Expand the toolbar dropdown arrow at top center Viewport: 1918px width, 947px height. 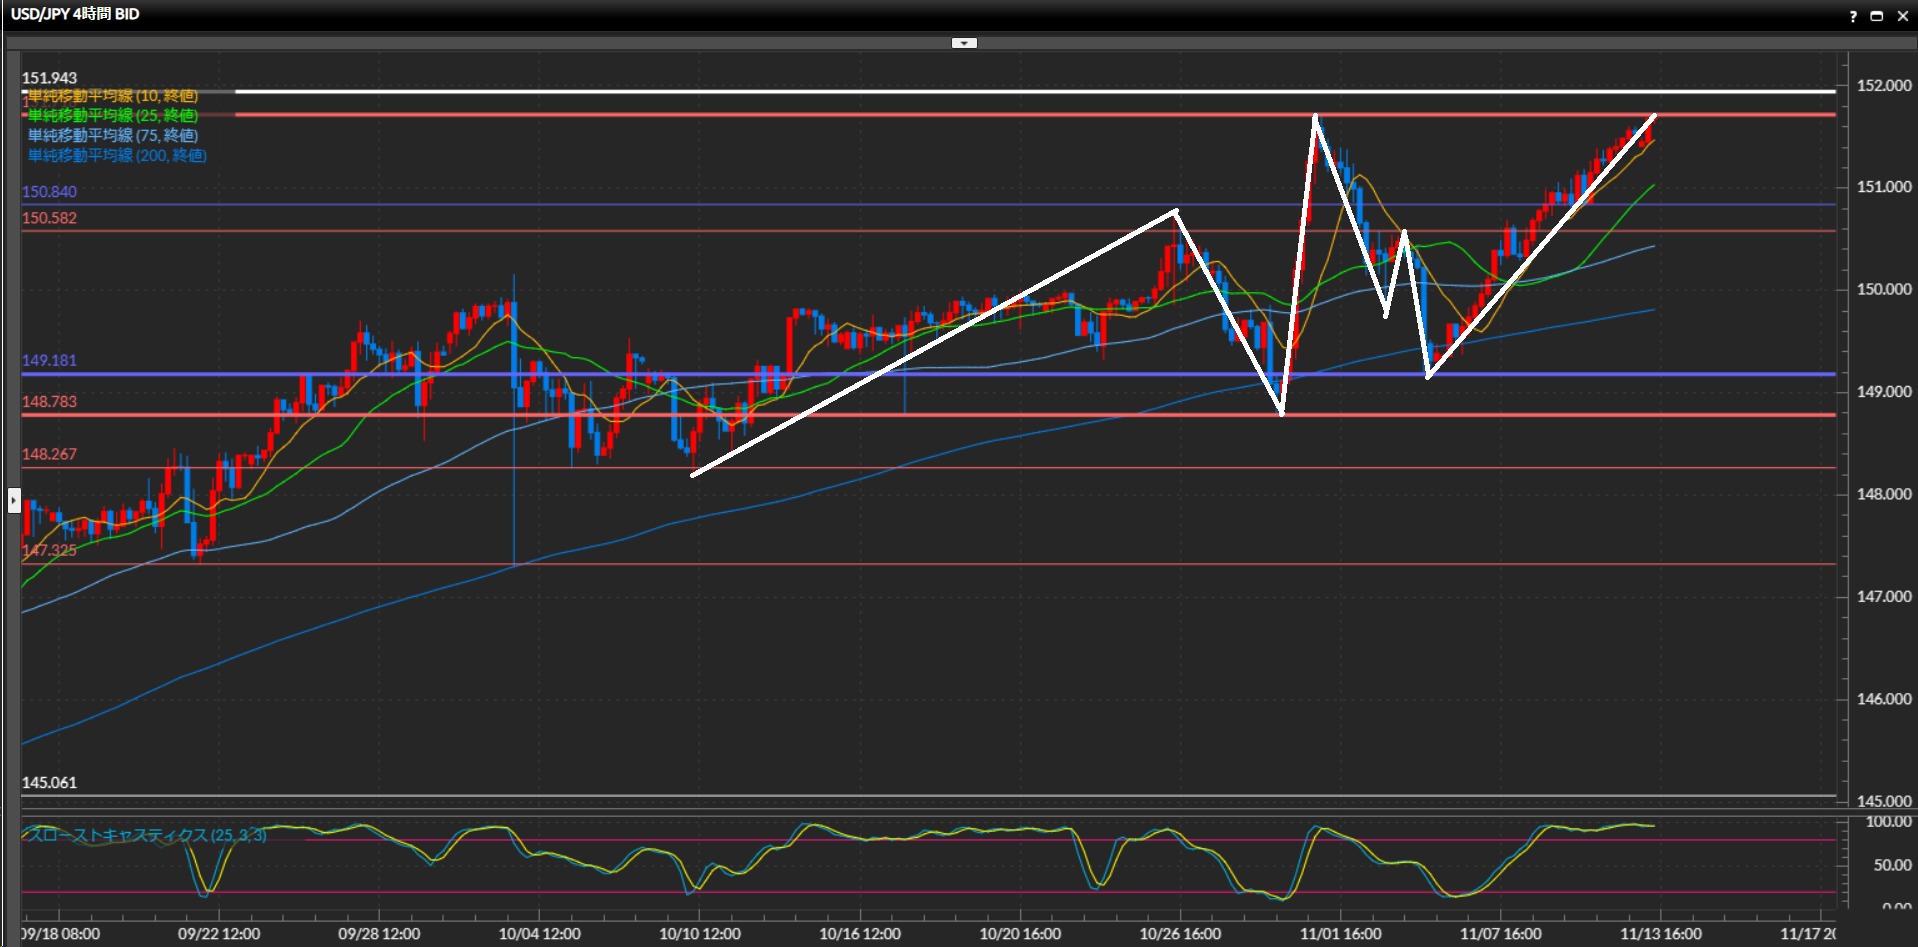pos(964,43)
